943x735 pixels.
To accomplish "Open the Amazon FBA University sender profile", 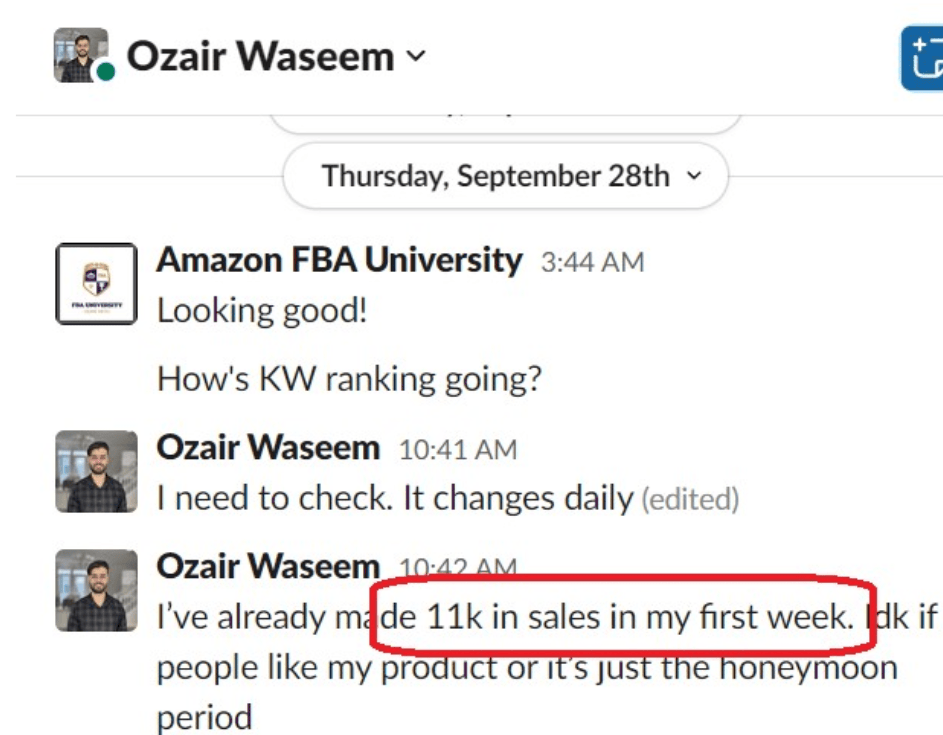I will pyautogui.click(x=339, y=261).
